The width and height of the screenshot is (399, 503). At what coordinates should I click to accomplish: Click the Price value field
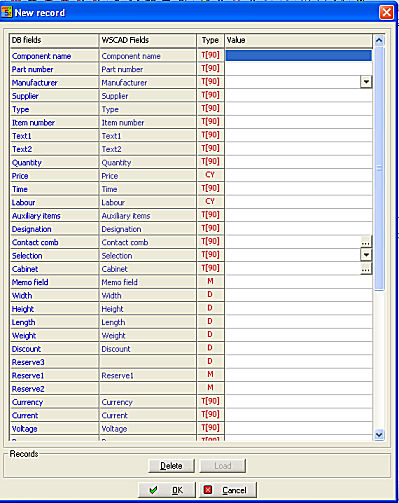coord(299,175)
